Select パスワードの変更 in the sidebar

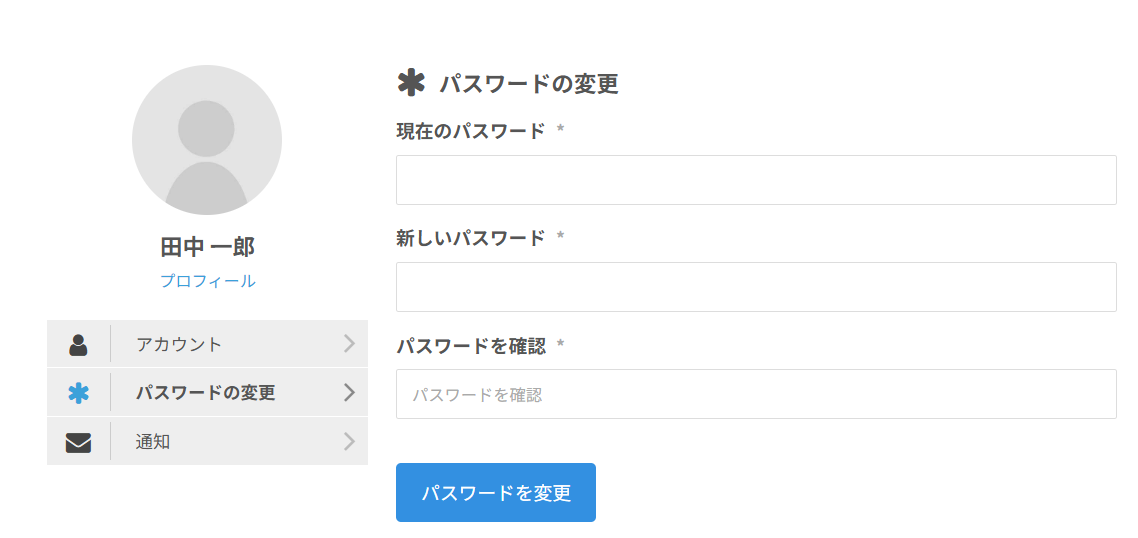pyautogui.click(x=205, y=393)
